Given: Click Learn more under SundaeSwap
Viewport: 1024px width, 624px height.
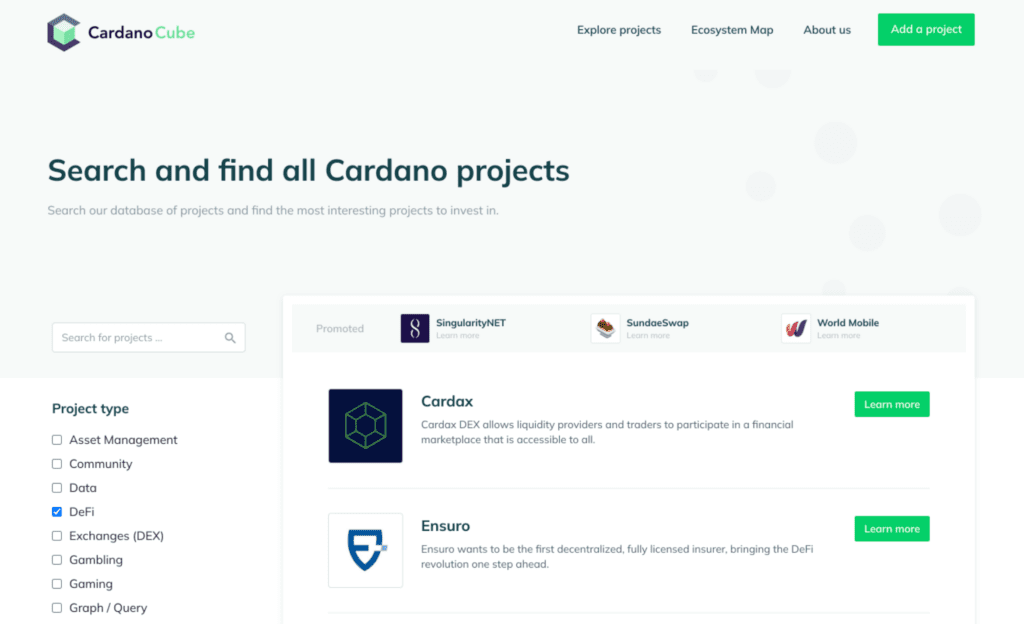Looking at the screenshot, I should [648, 335].
